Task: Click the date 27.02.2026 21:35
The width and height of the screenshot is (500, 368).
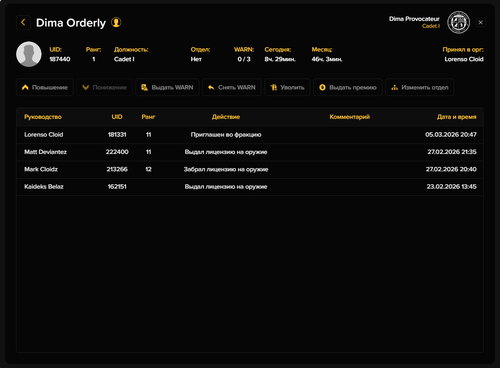Action: point(452,152)
